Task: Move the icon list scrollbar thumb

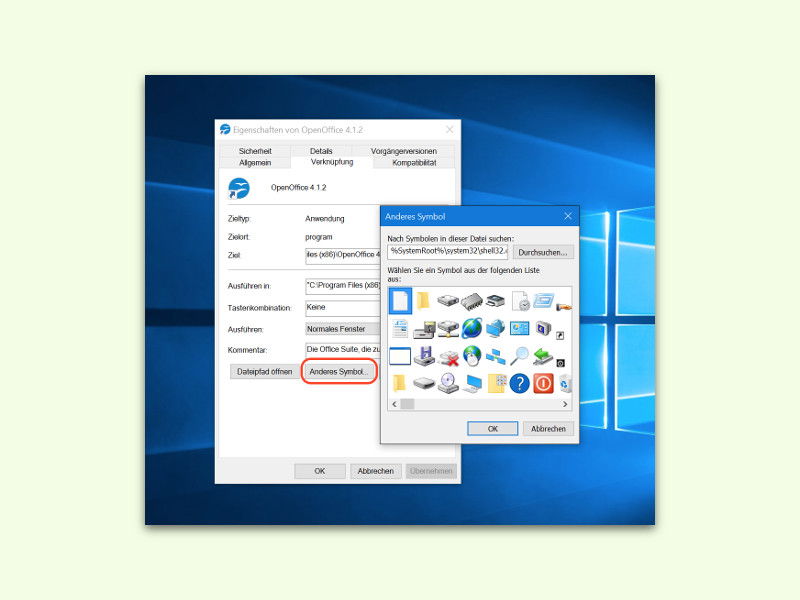Action: [x=408, y=404]
